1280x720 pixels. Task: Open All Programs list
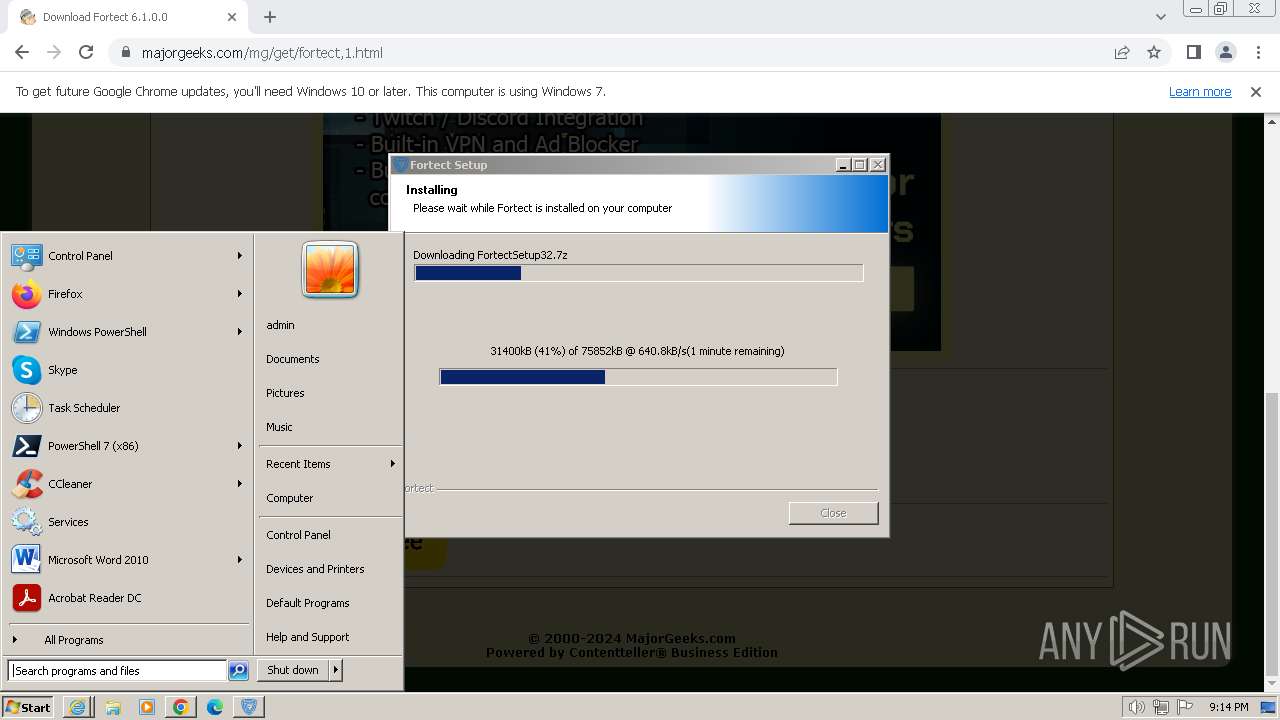74,640
